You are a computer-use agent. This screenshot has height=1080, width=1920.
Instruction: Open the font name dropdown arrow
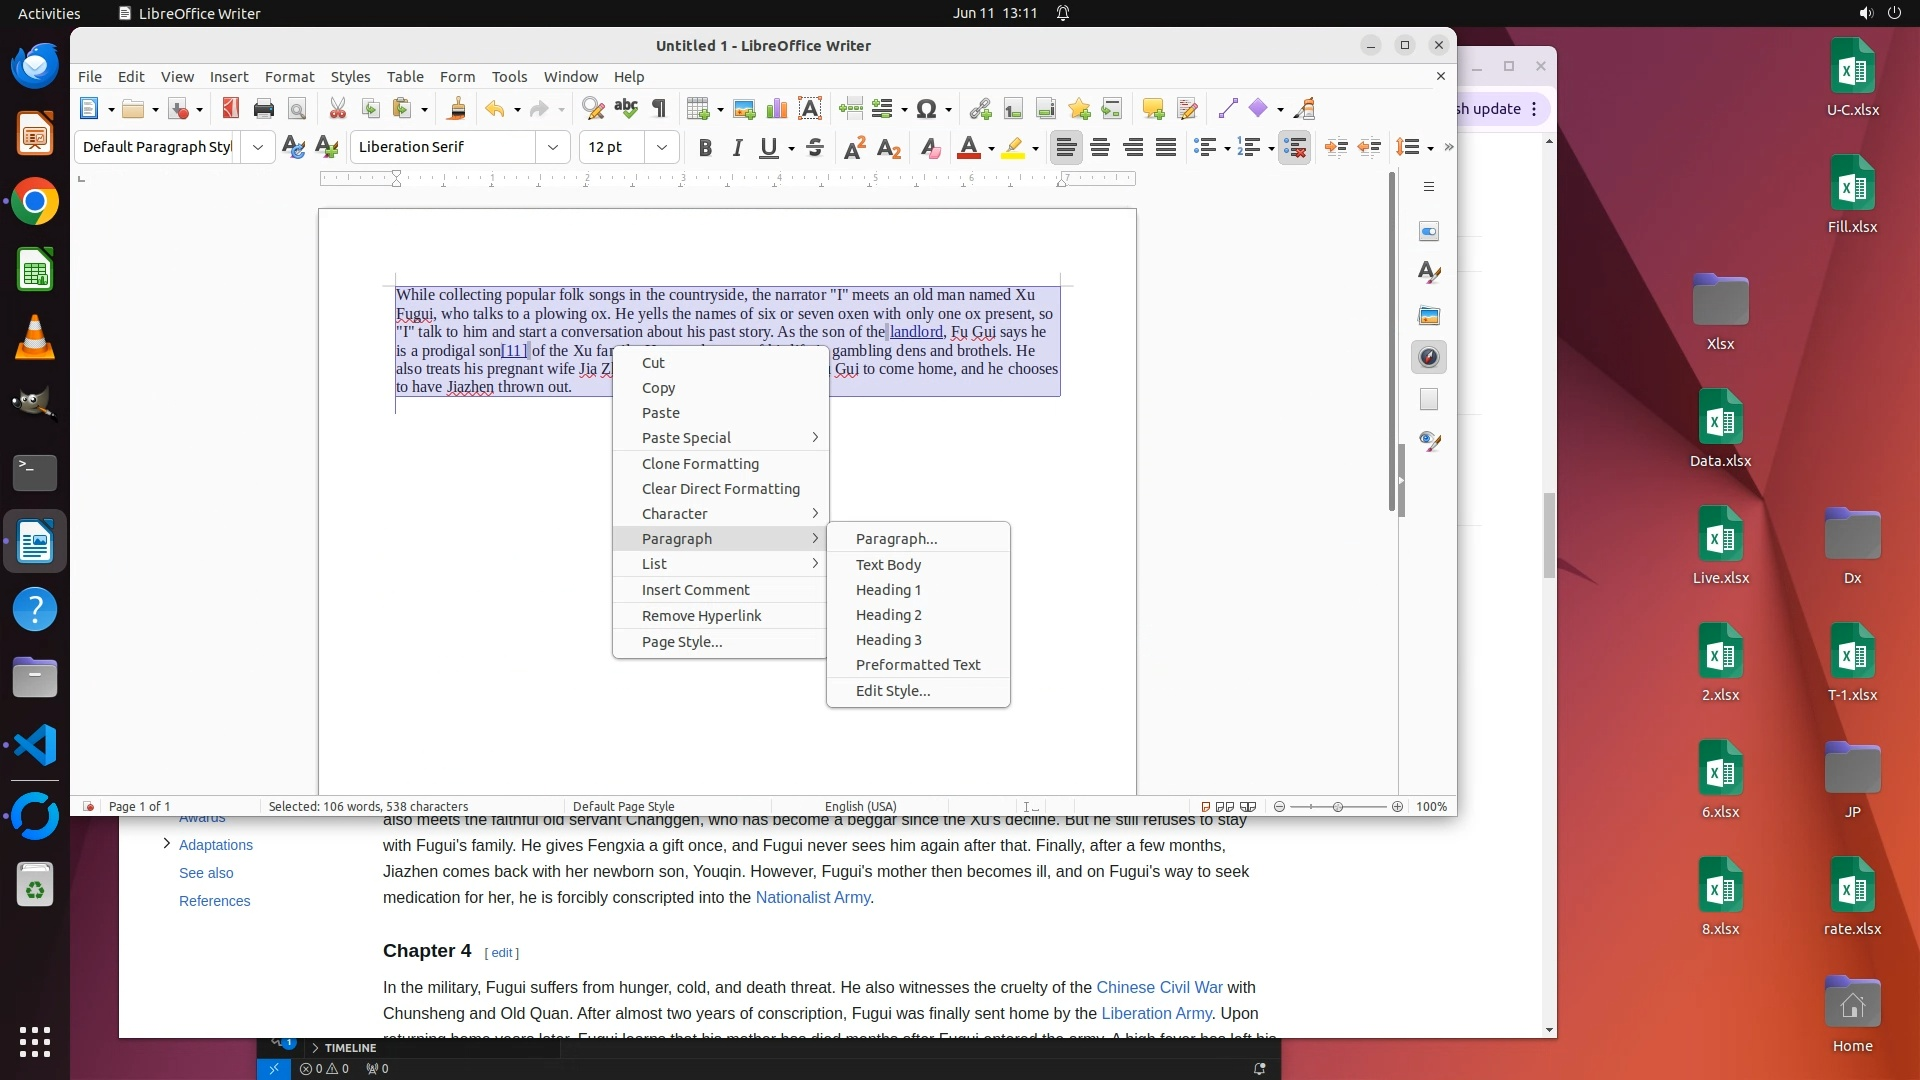click(x=552, y=147)
